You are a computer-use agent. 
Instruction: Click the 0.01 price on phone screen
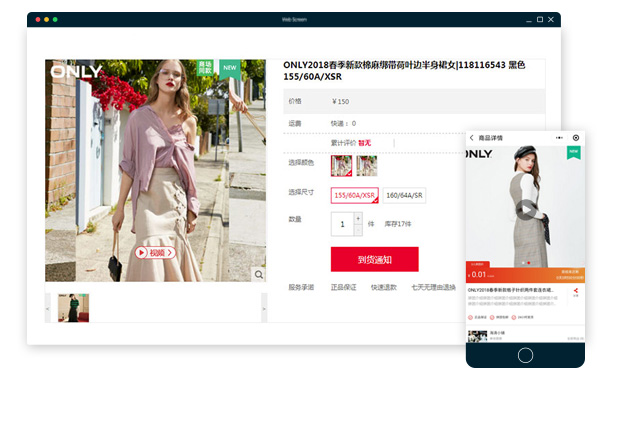478,274
